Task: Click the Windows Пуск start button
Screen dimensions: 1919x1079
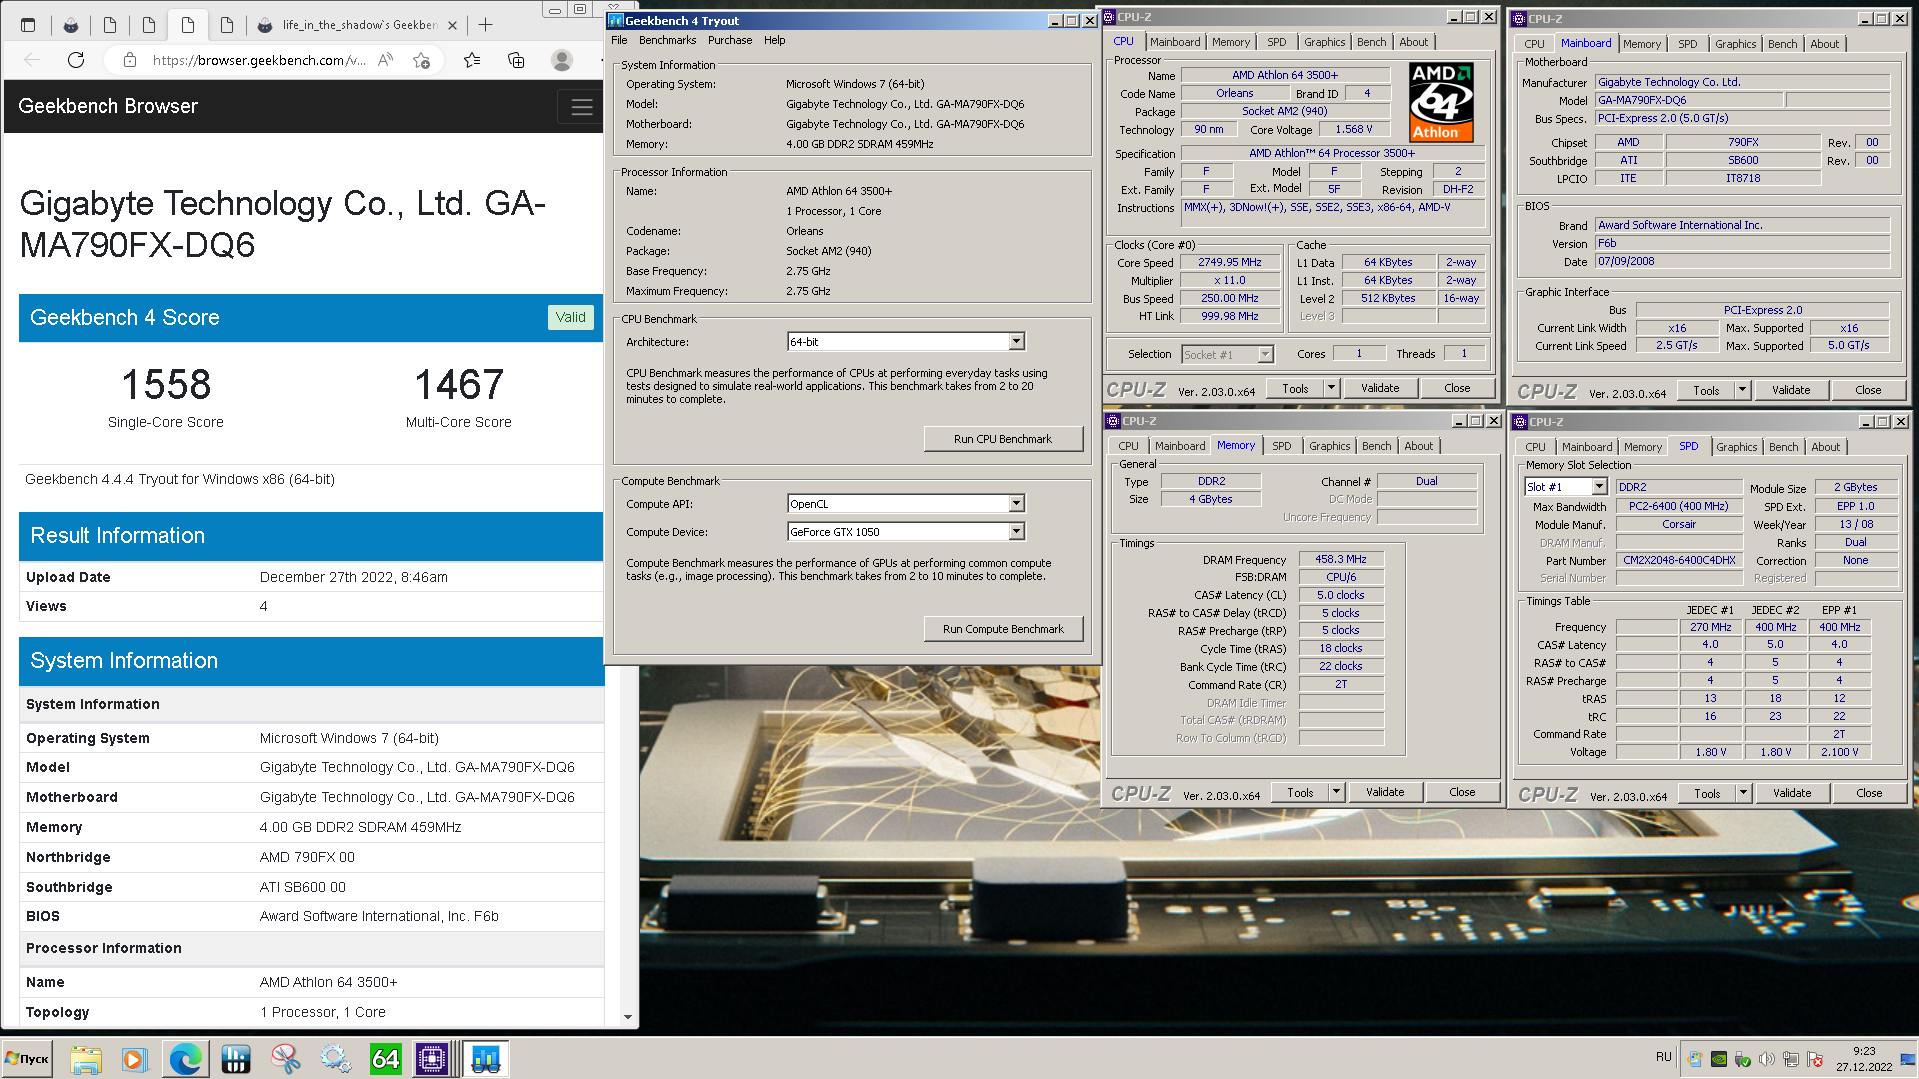Action: [x=27, y=1059]
